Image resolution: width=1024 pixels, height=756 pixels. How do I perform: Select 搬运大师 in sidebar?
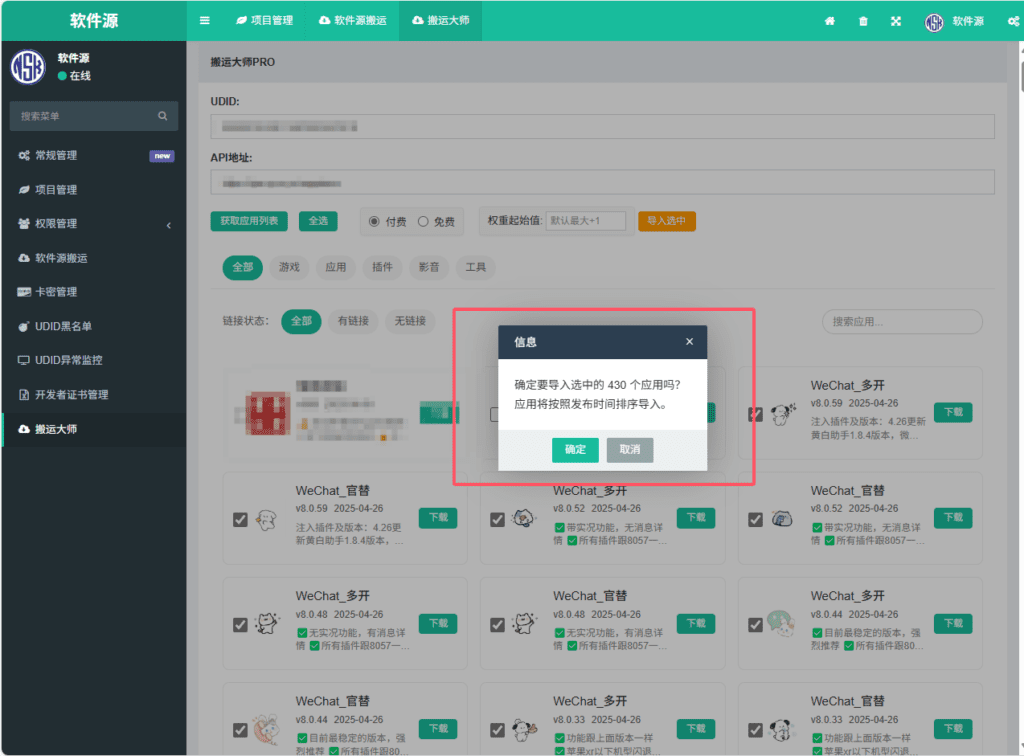coord(94,429)
